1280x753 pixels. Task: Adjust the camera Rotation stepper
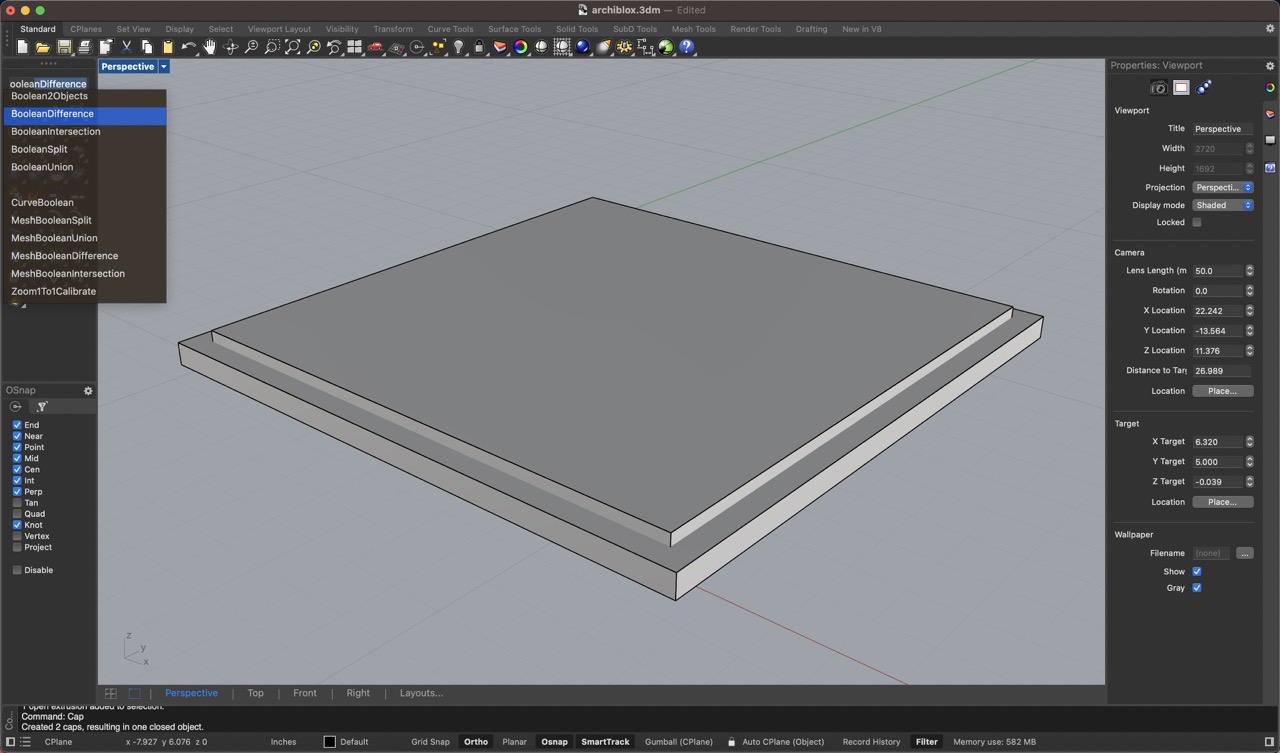pos(1249,291)
